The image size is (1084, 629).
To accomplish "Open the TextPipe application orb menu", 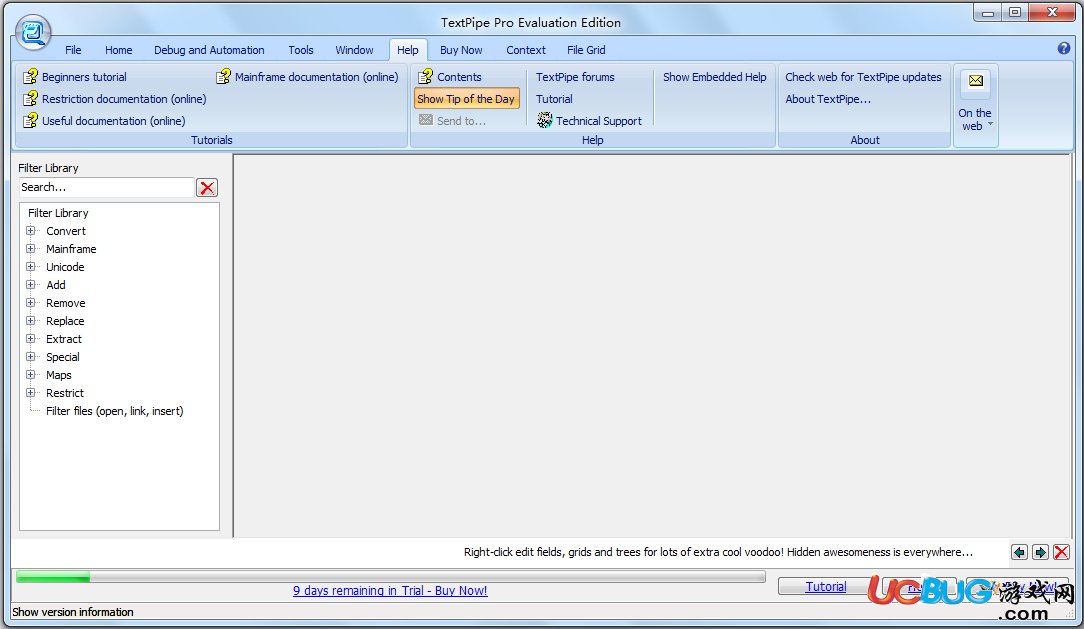I will [32, 31].
